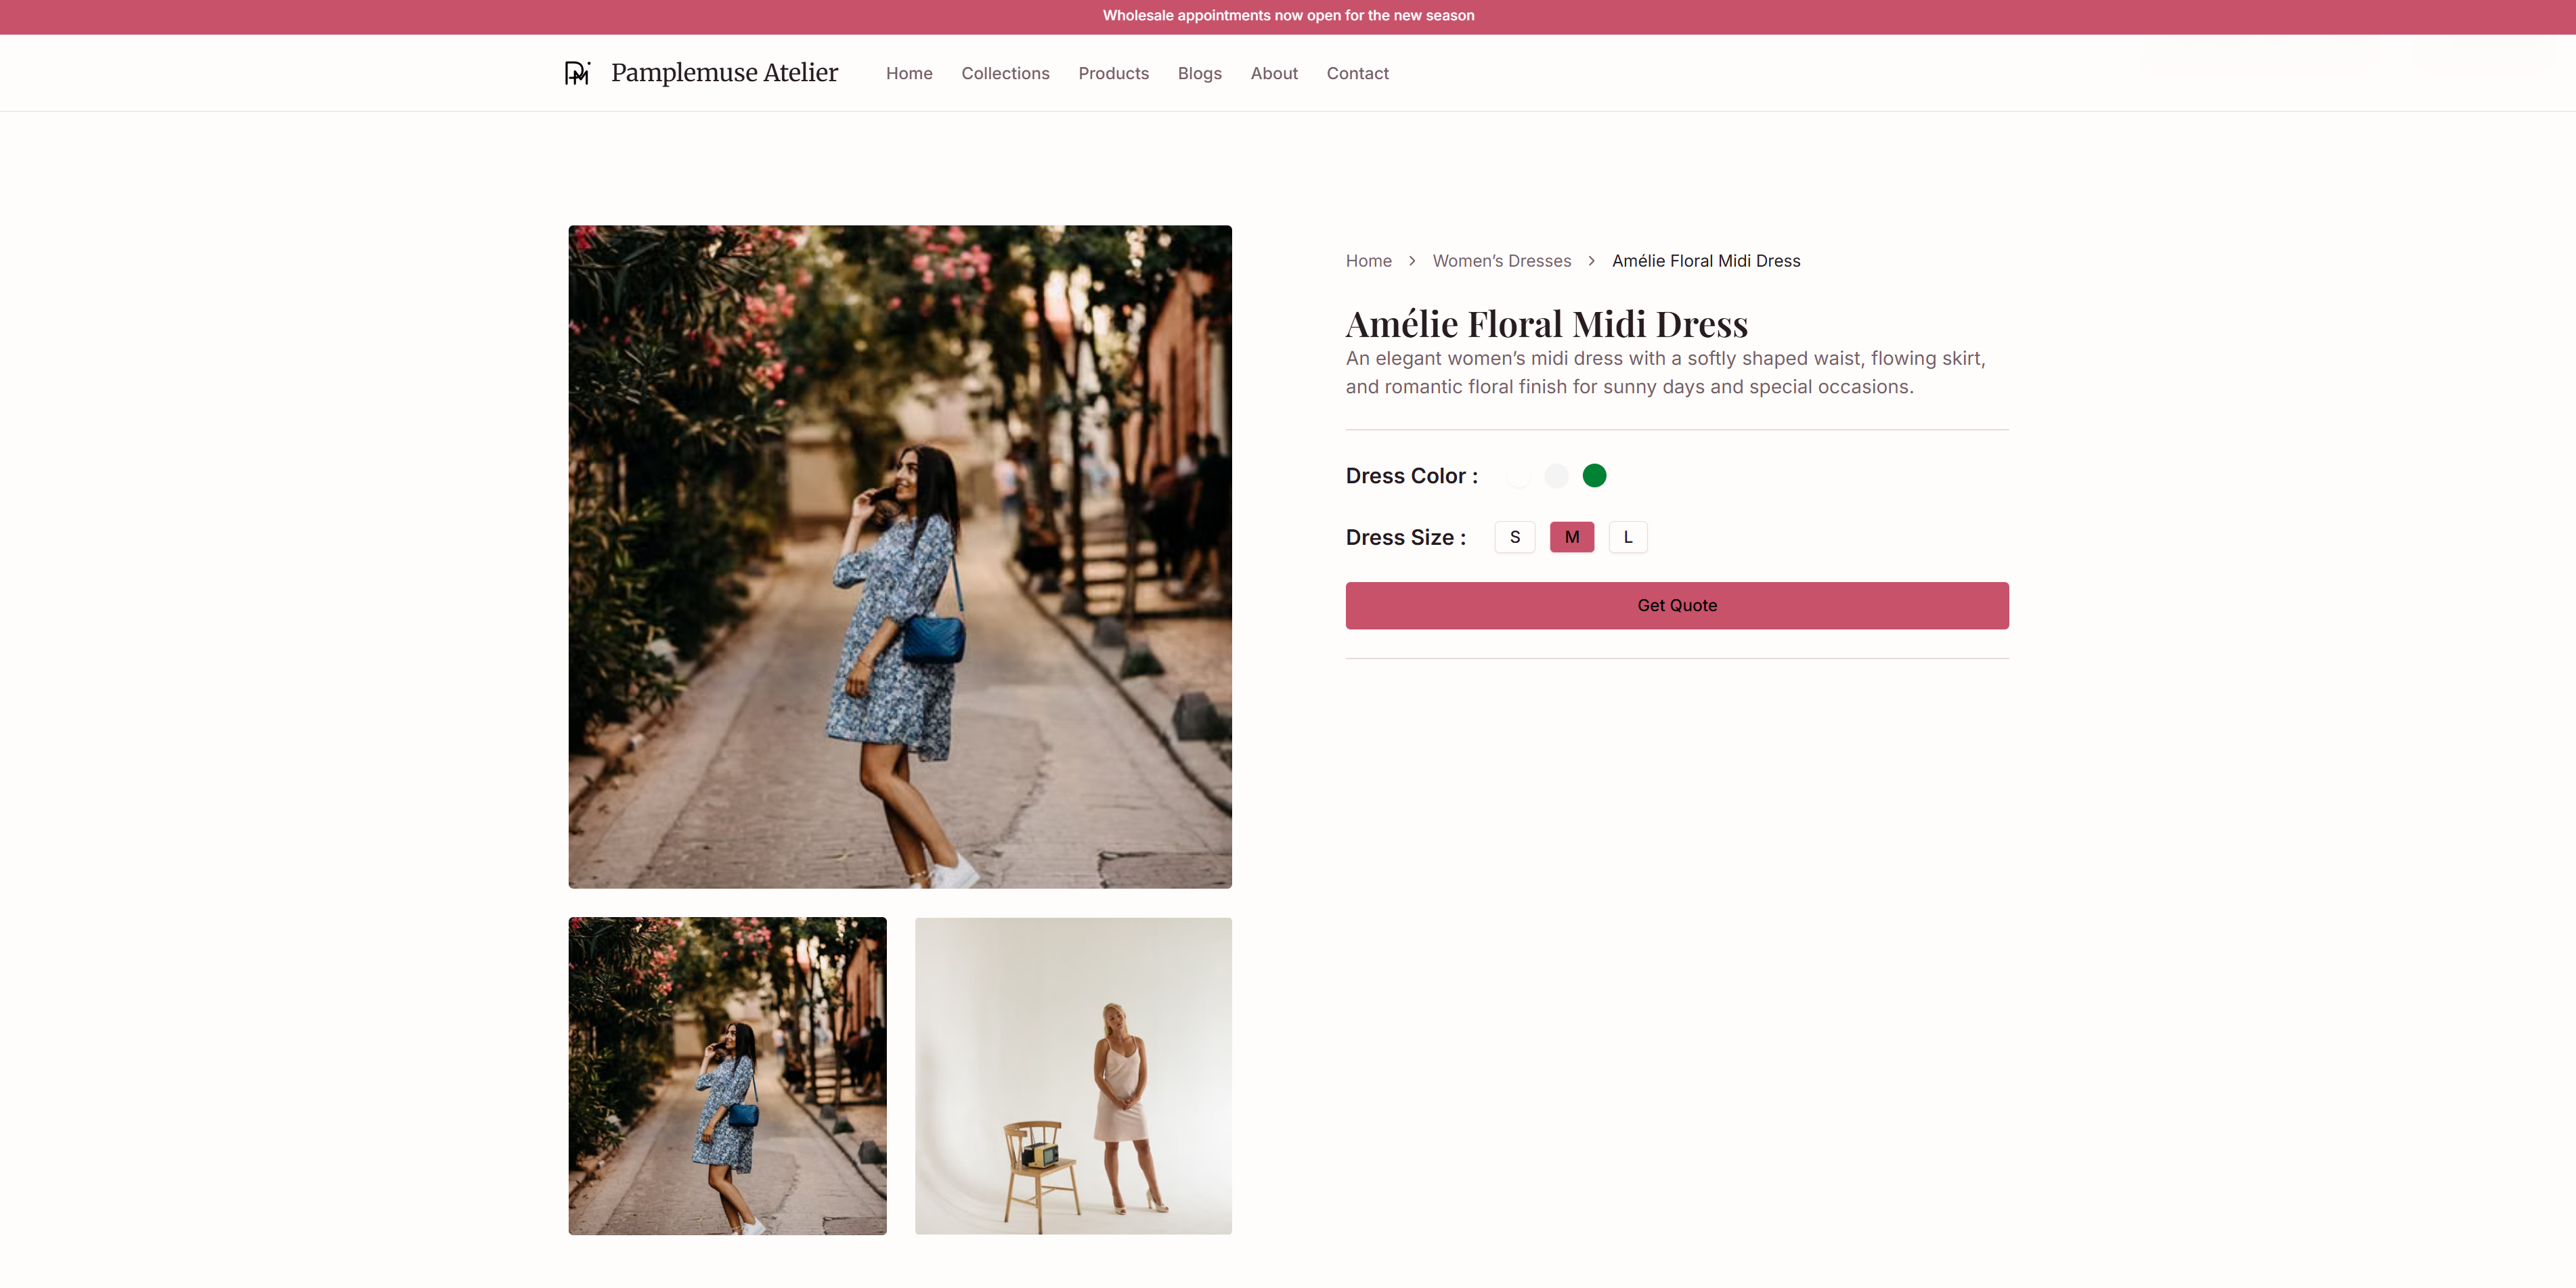Click the Pamplemuse Atelier logo icon
Screen dimensions: 2576x1288
pos(578,73)
